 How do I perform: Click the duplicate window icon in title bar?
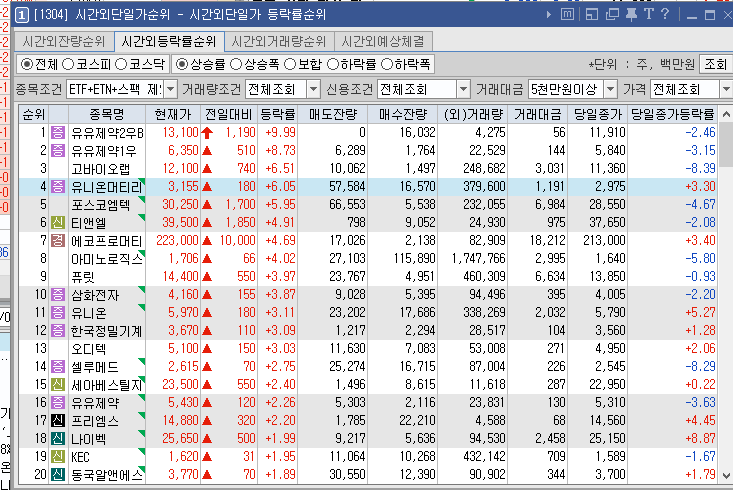612,14
